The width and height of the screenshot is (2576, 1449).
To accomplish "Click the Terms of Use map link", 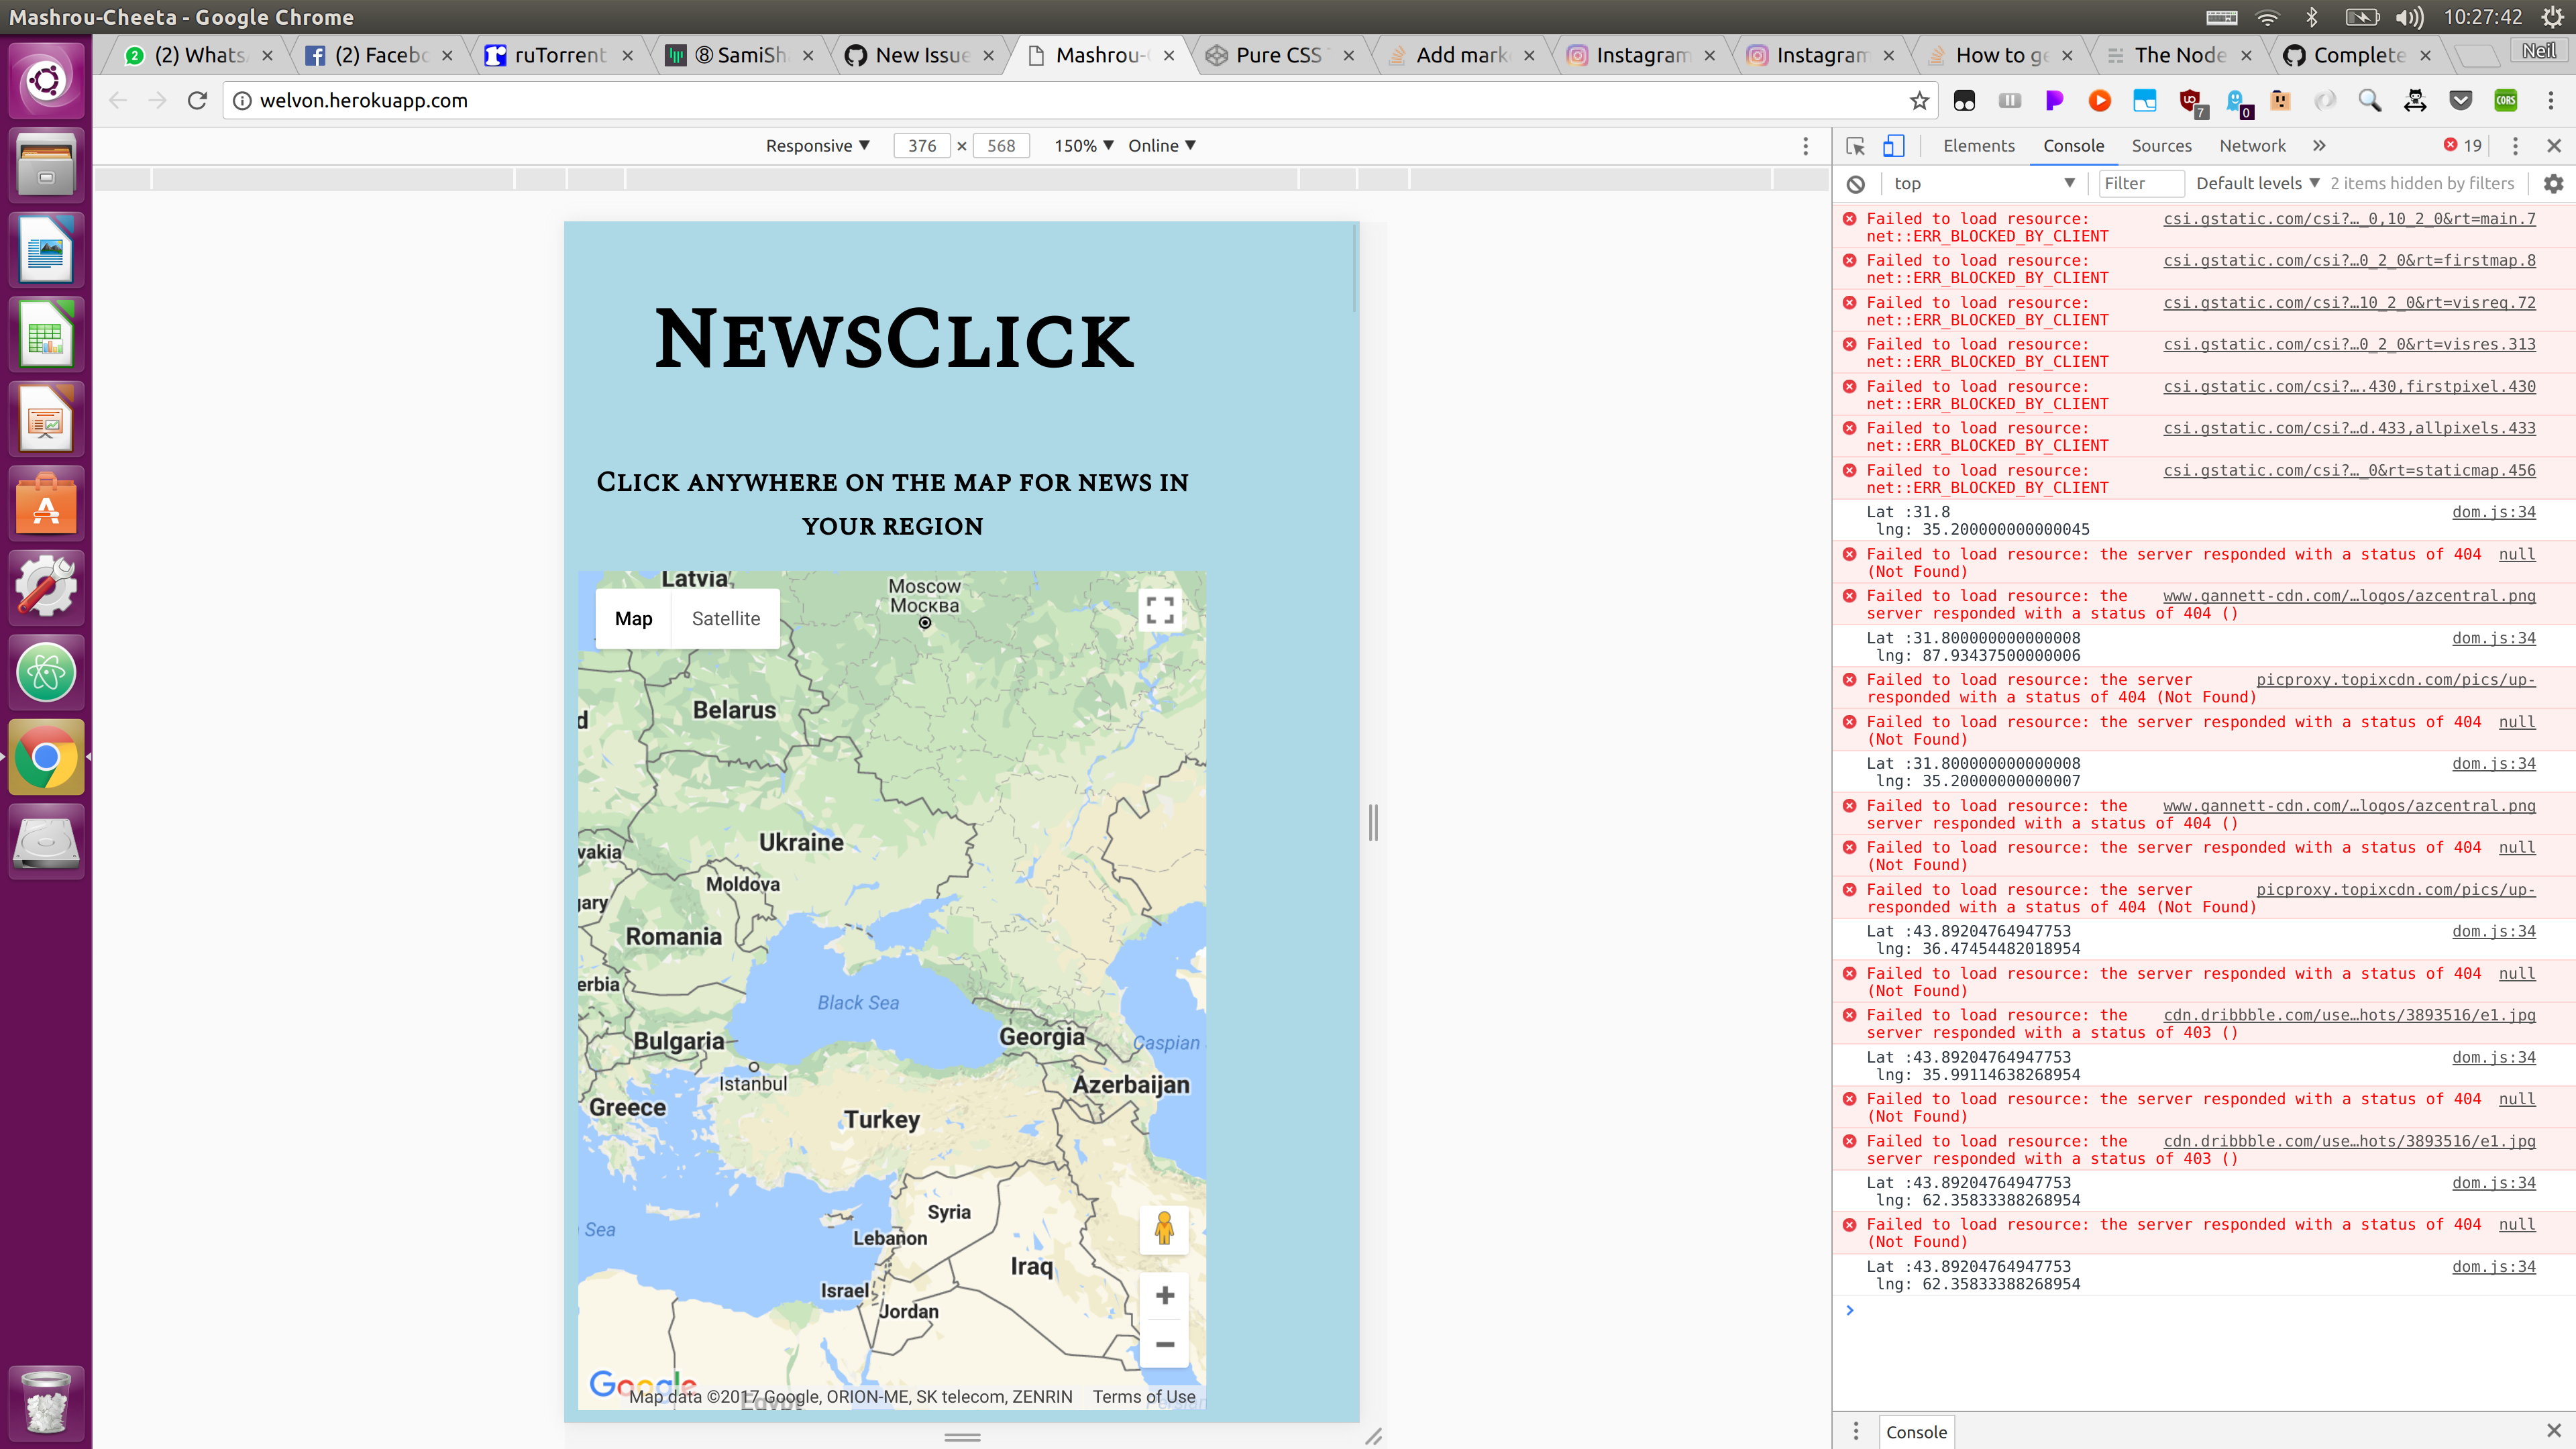I will click(x=1143, y=1397).
